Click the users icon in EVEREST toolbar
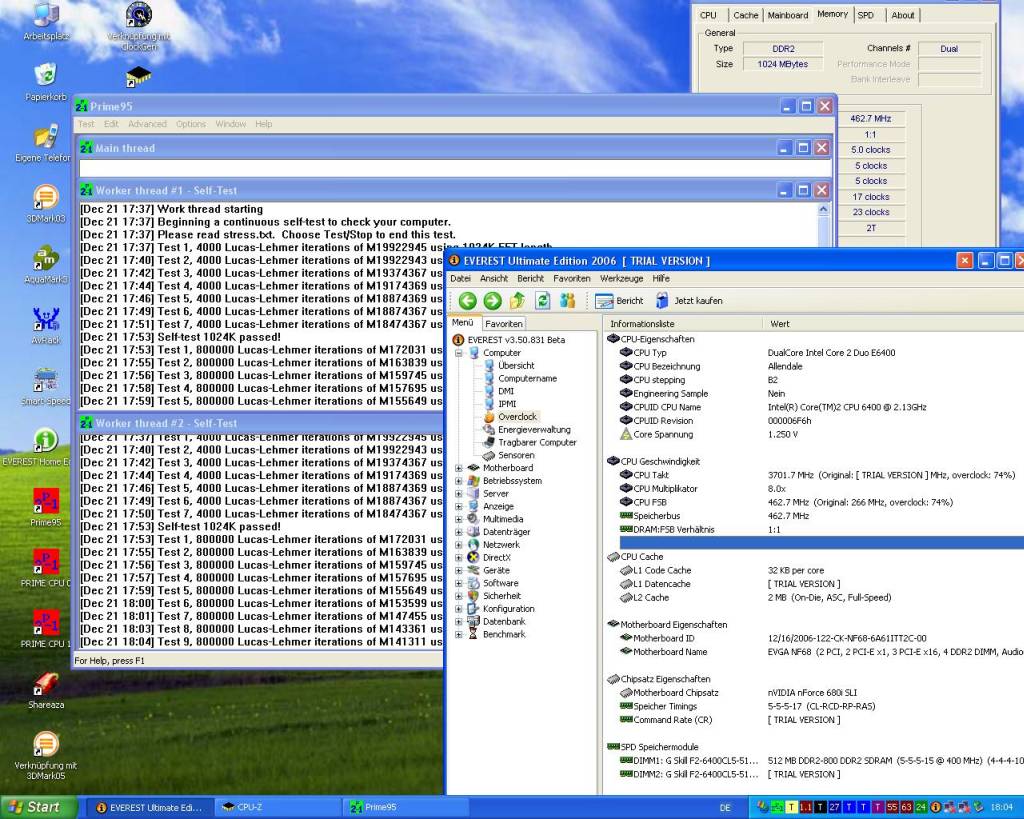The image size is (1024, 819). pos(568,300)
